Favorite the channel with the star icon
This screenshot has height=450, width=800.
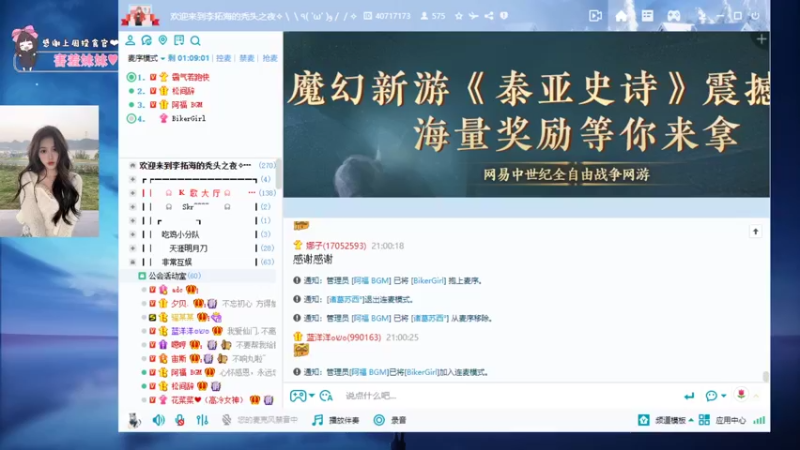(459, 16)
